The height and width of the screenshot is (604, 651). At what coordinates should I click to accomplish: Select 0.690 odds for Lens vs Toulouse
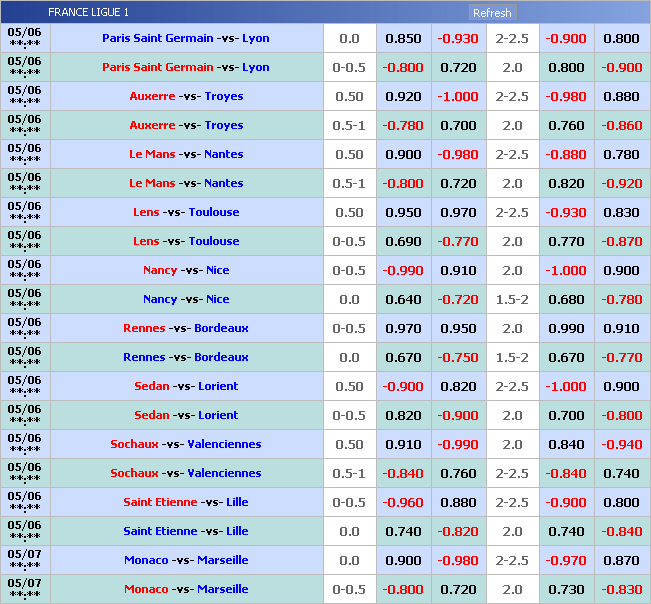tap(403, 242)
